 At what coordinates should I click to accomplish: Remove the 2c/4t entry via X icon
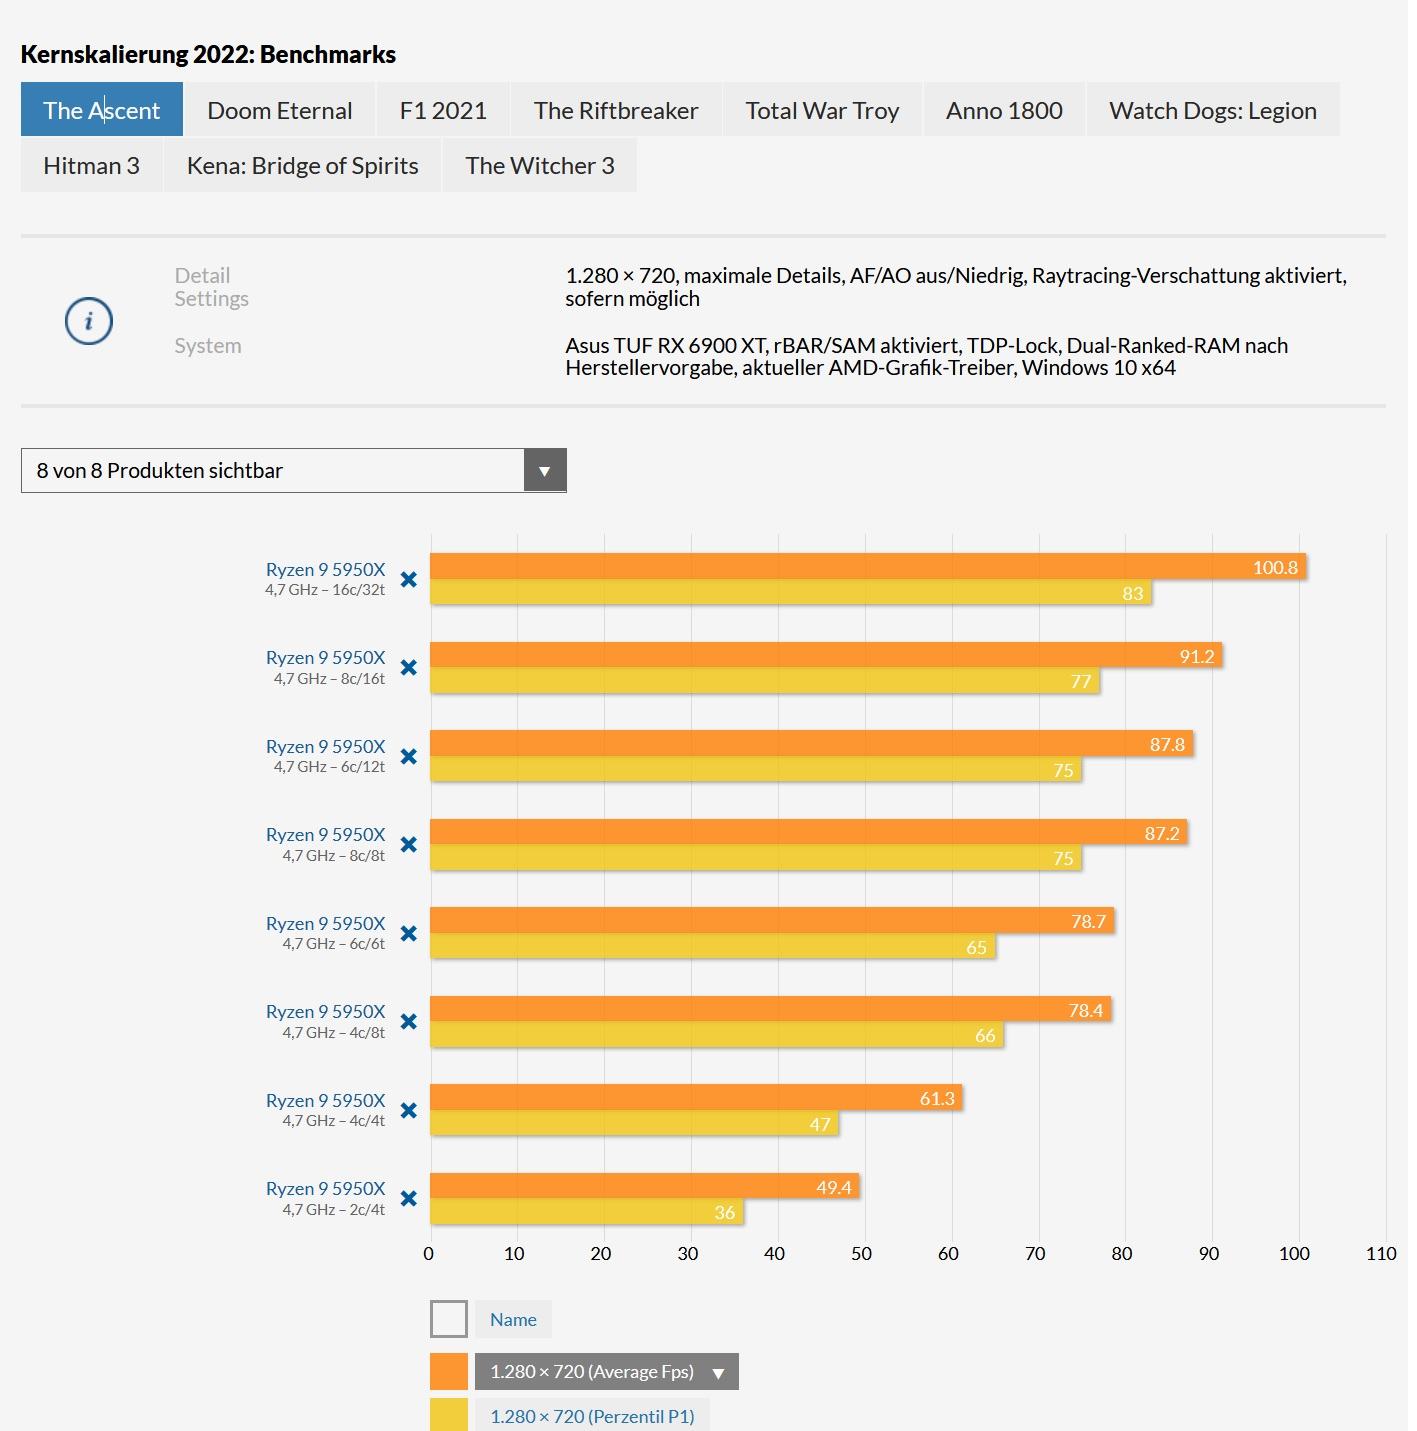tap(408, 1198)
